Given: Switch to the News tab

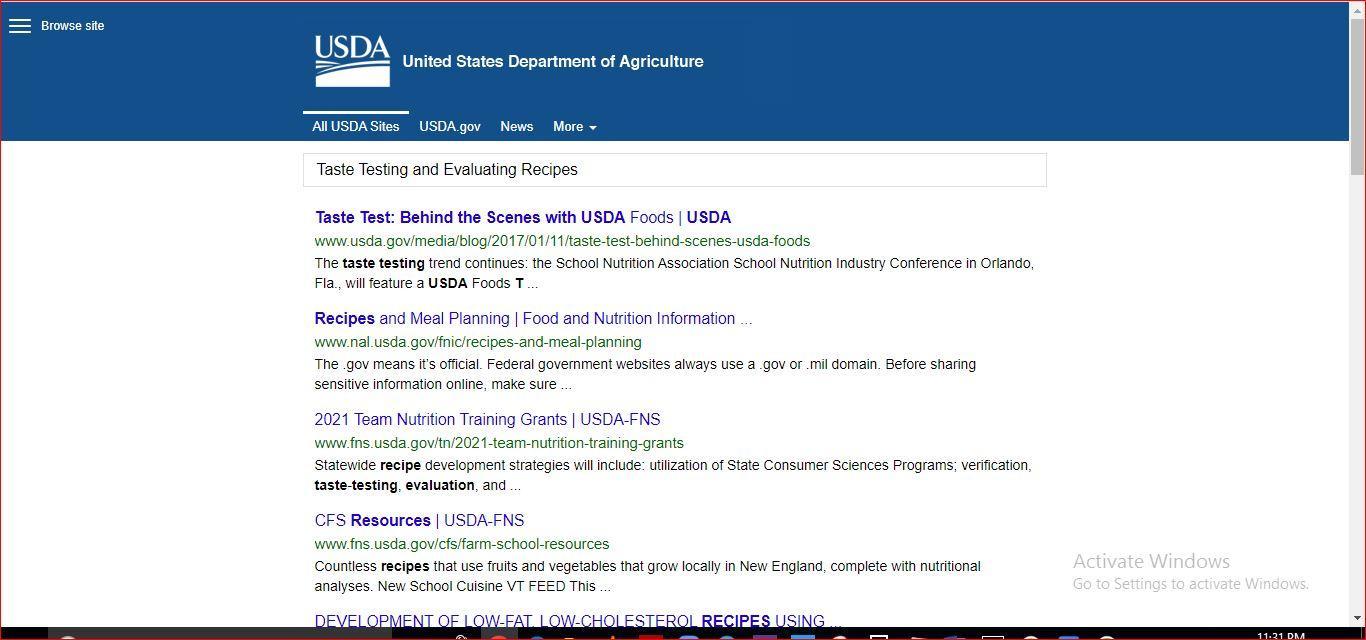Looking at the screenshot, I should click(x=517, y=127).
